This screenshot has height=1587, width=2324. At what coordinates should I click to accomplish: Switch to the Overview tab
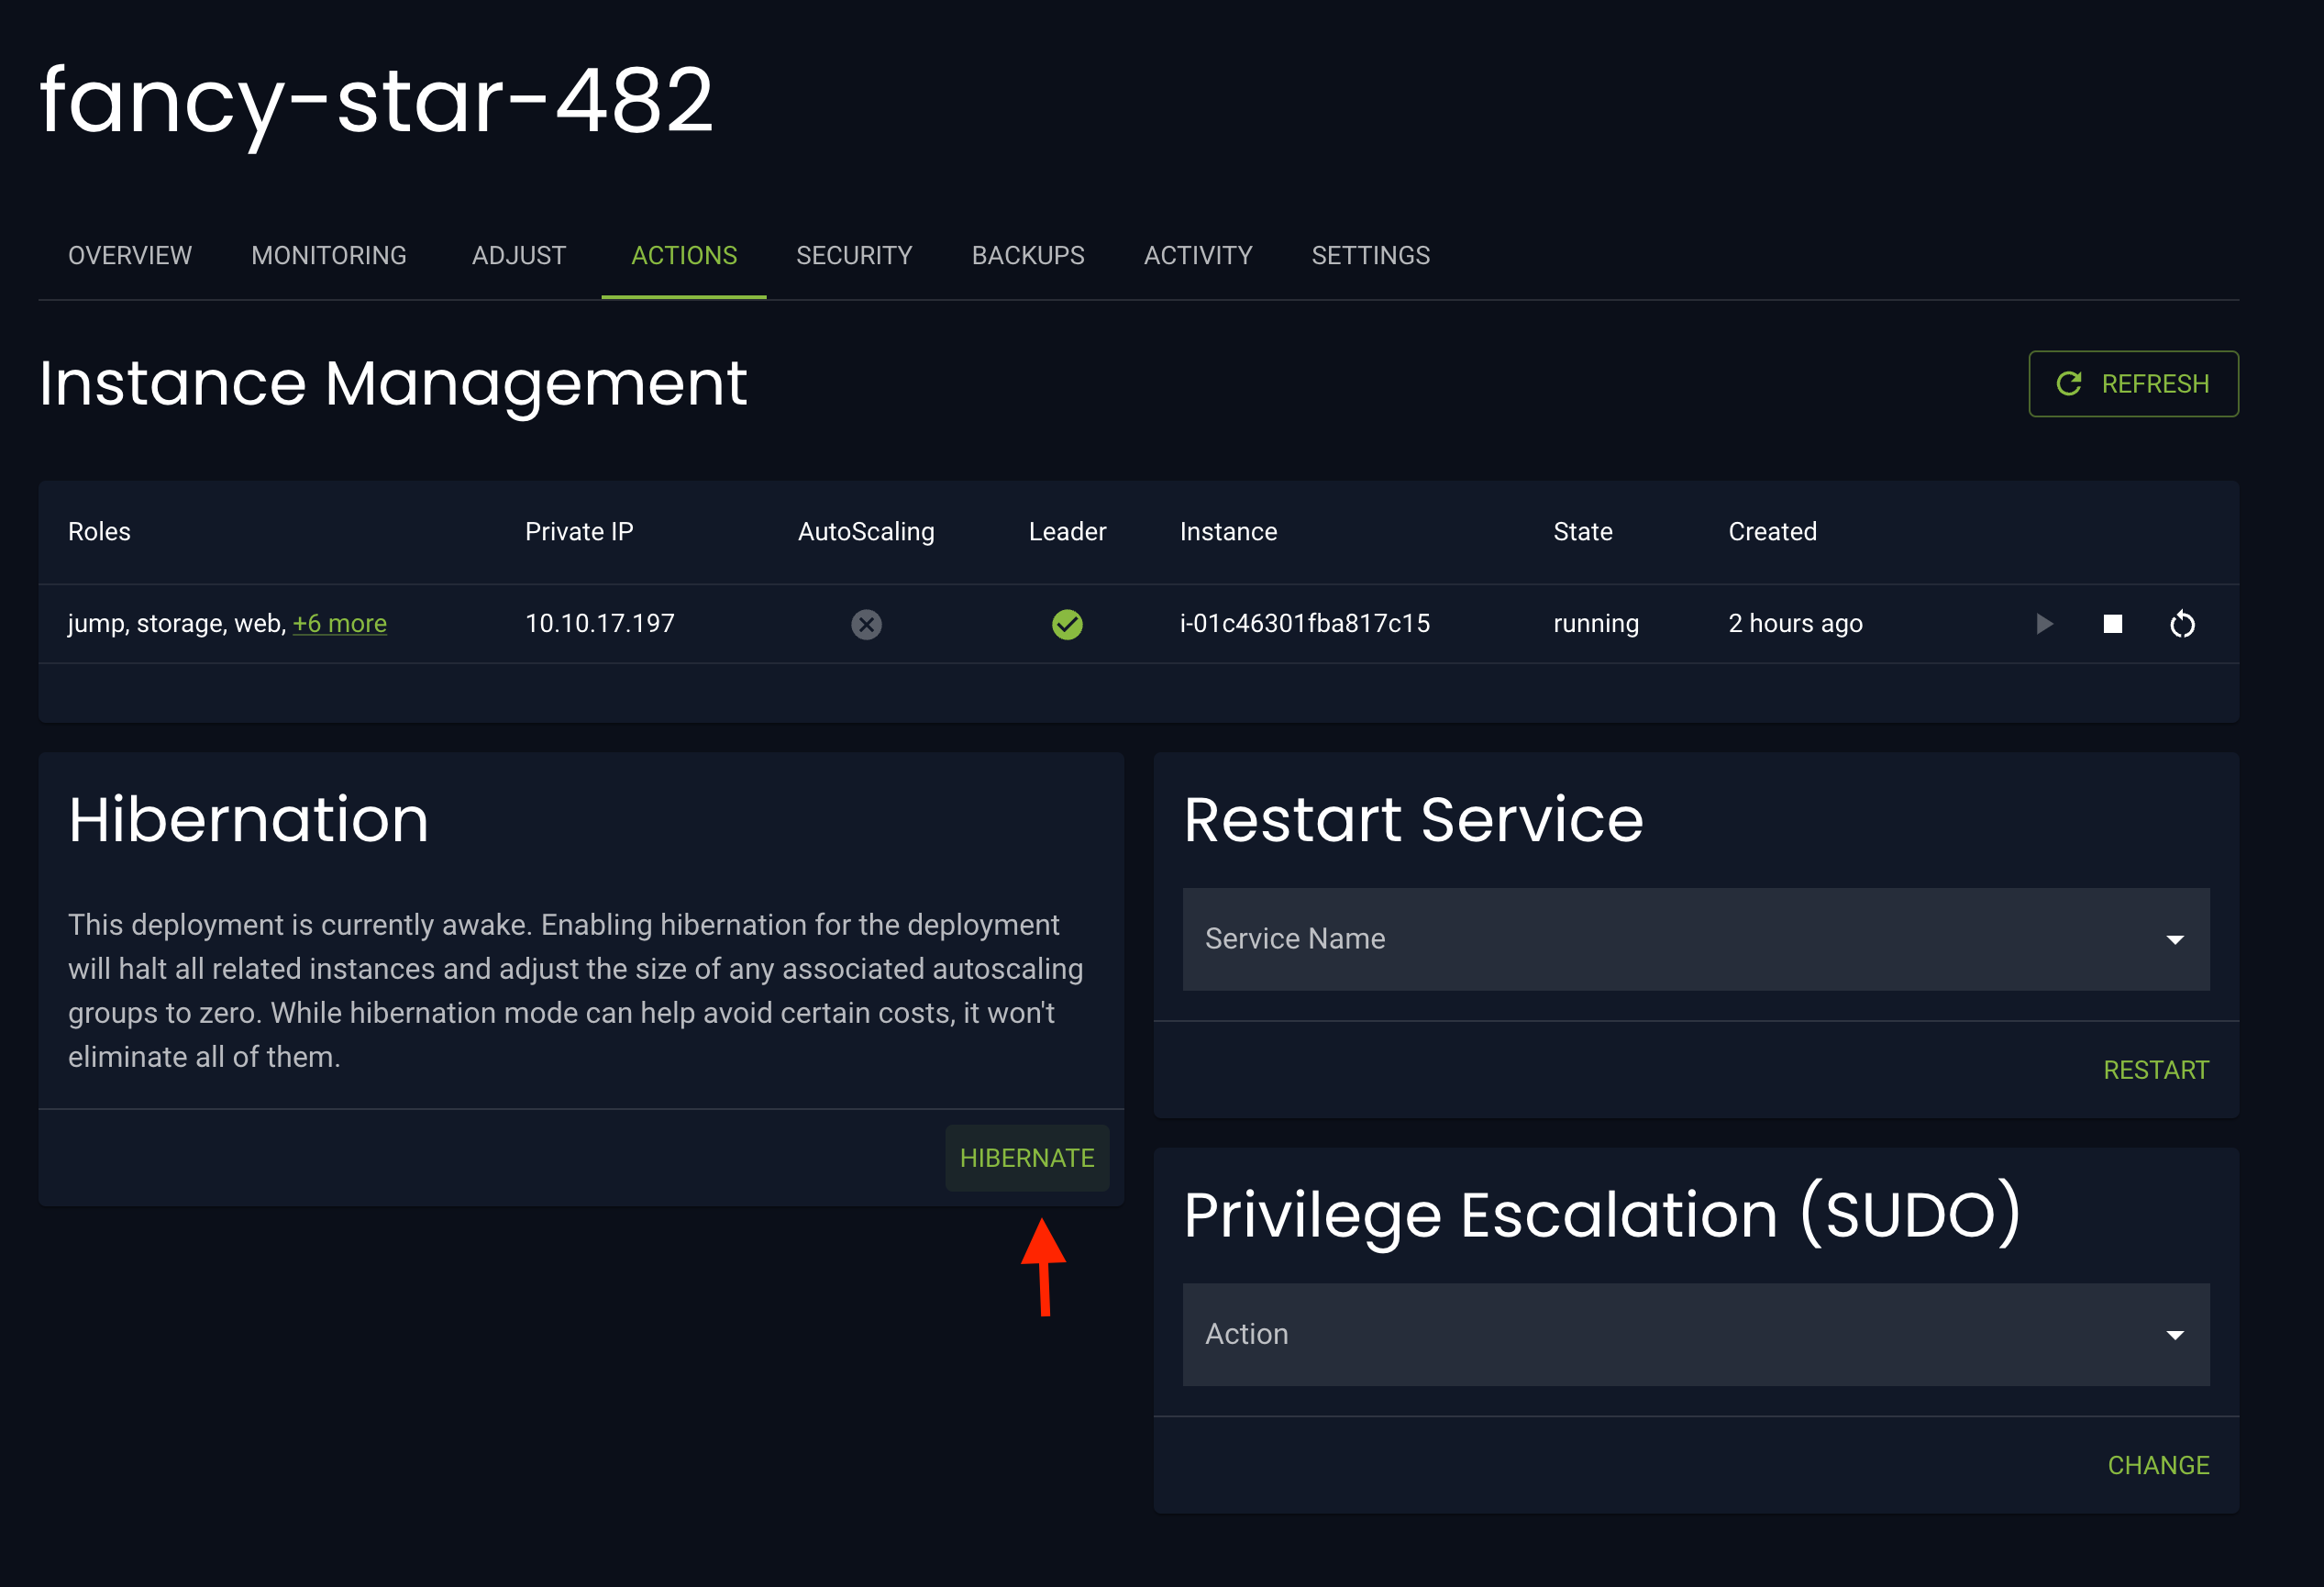130,256
